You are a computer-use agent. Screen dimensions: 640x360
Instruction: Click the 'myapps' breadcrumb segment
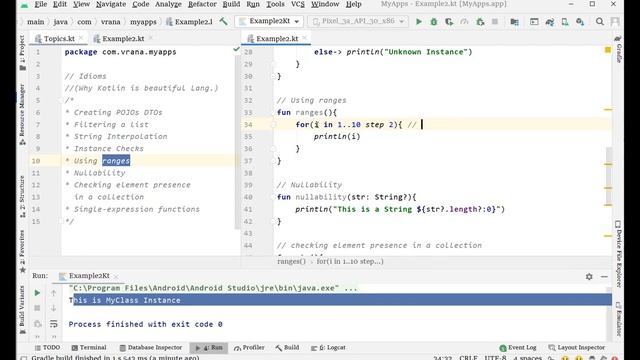(x=143, y=22)
